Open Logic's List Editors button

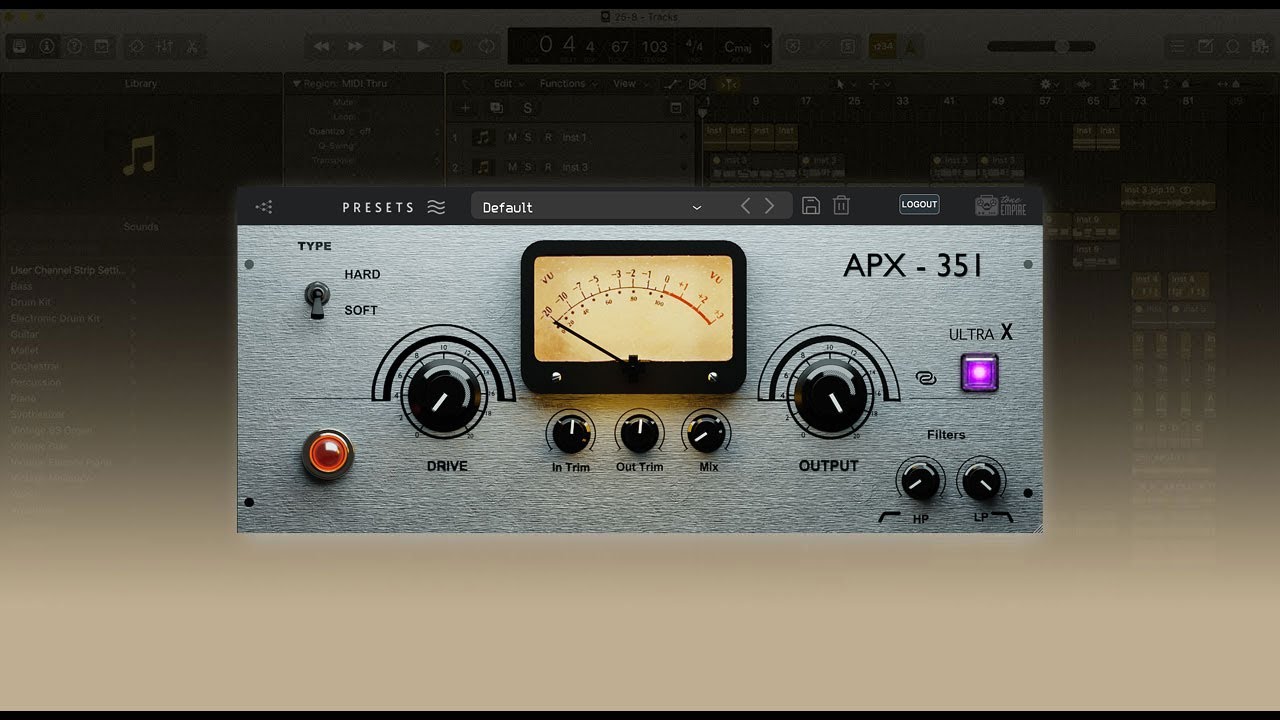(x=1179, y=46)
